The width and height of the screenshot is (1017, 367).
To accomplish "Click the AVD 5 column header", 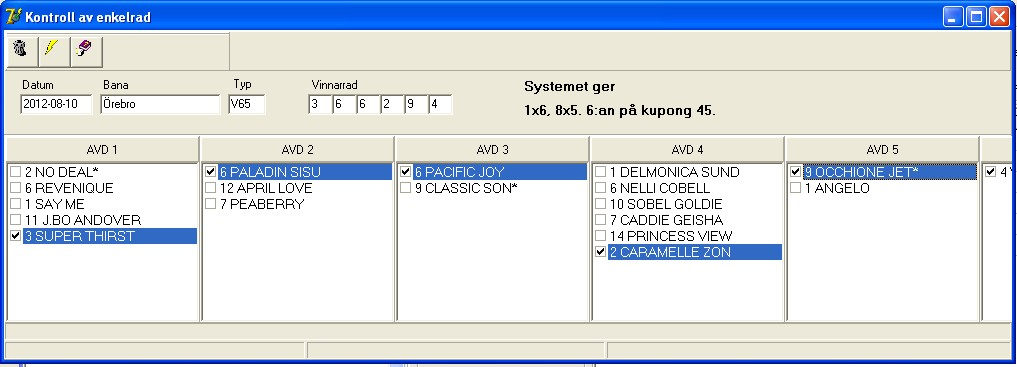I will point(882,150).
